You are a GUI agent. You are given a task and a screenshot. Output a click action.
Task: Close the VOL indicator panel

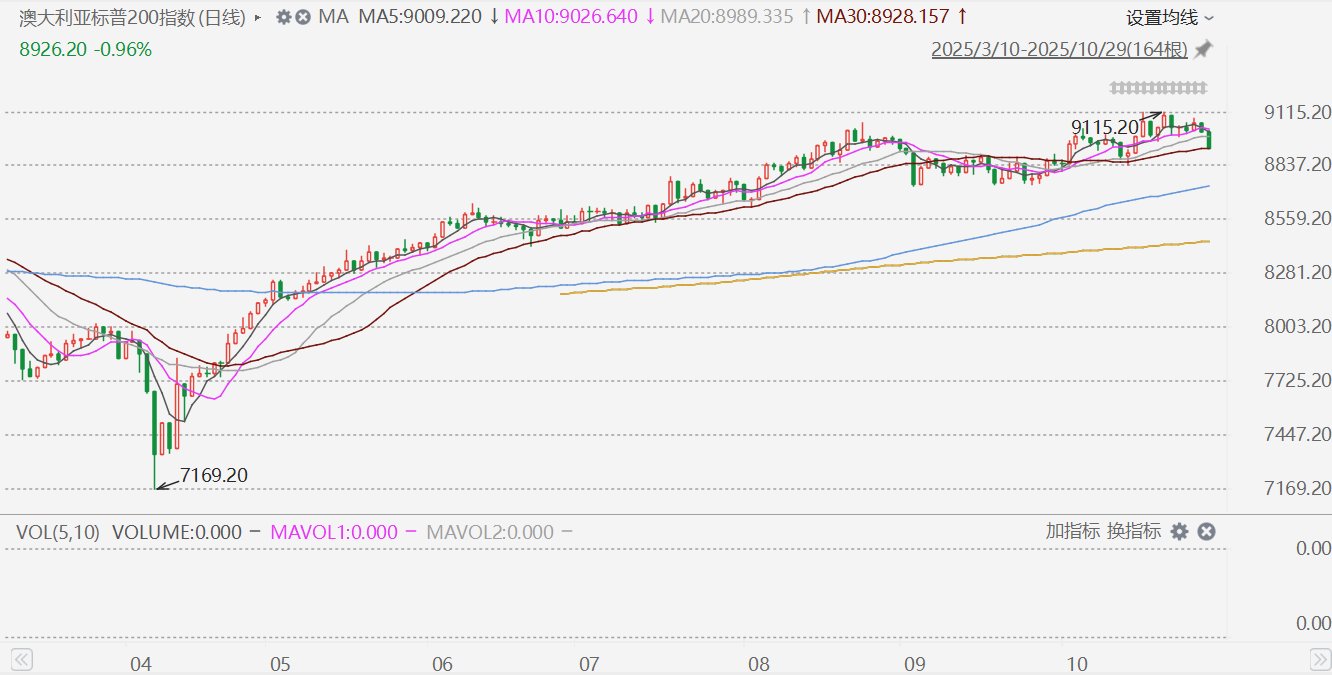tap(1206, 532)
